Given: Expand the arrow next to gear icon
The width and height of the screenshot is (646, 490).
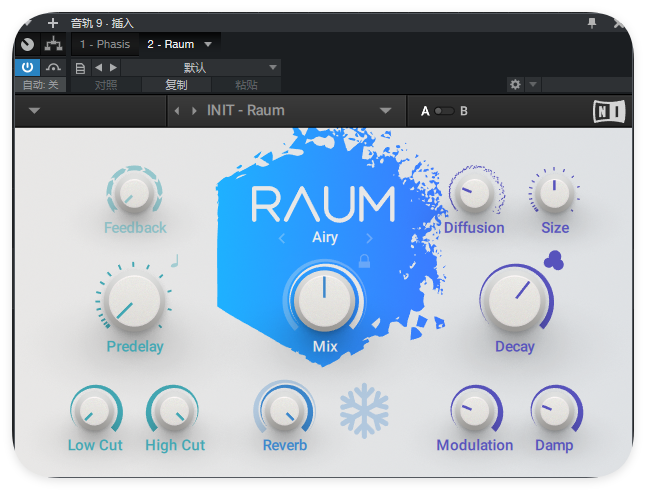Looking at the screenshot, I should 533,84.
